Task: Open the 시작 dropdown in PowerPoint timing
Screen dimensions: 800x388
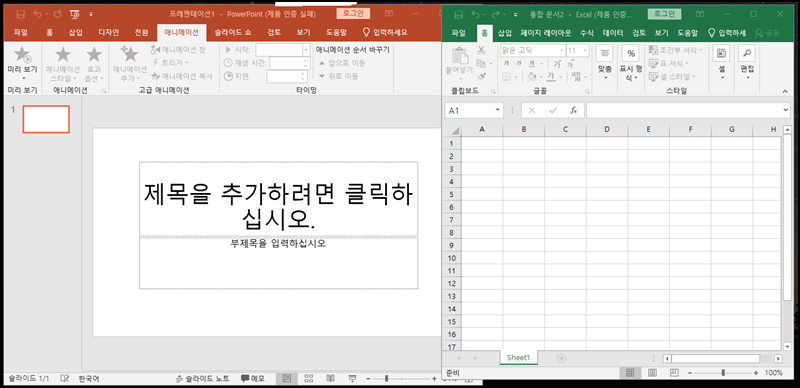Action: tap(306, 50)
